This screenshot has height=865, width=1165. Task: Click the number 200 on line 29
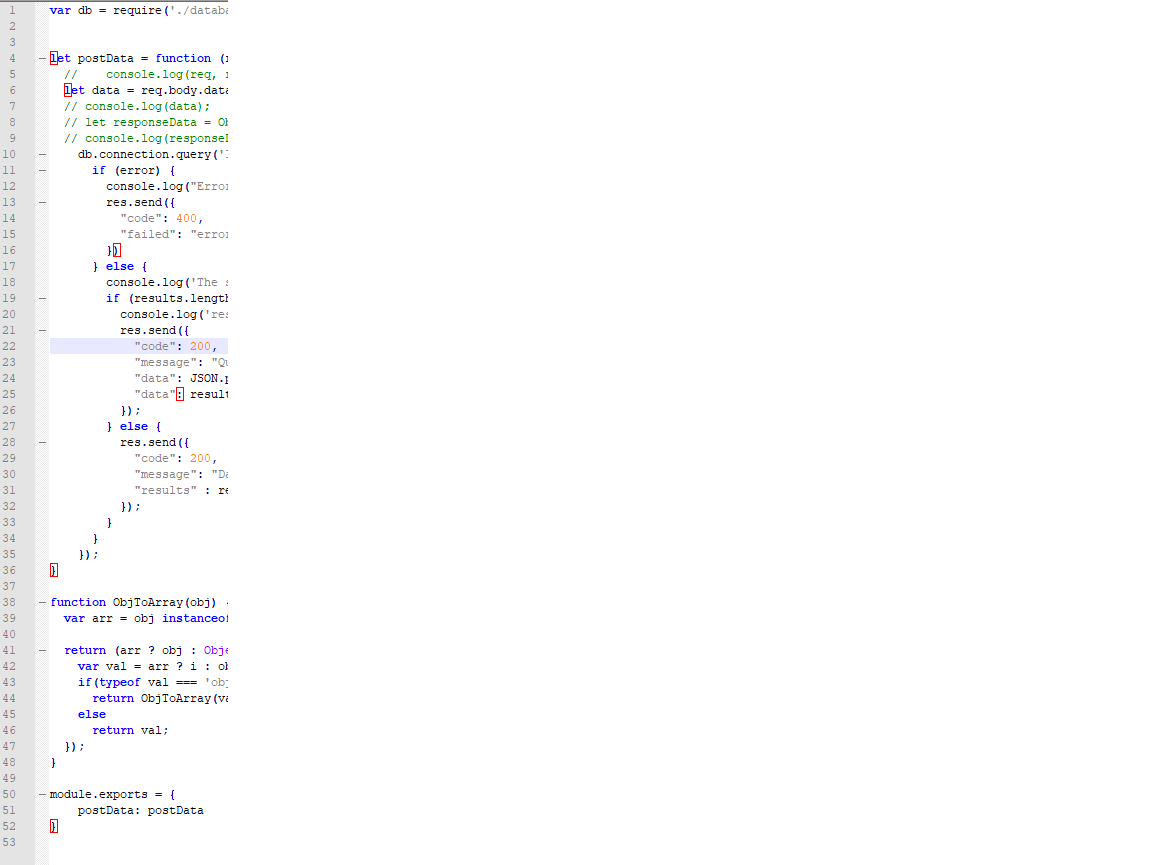pos(201,459)
